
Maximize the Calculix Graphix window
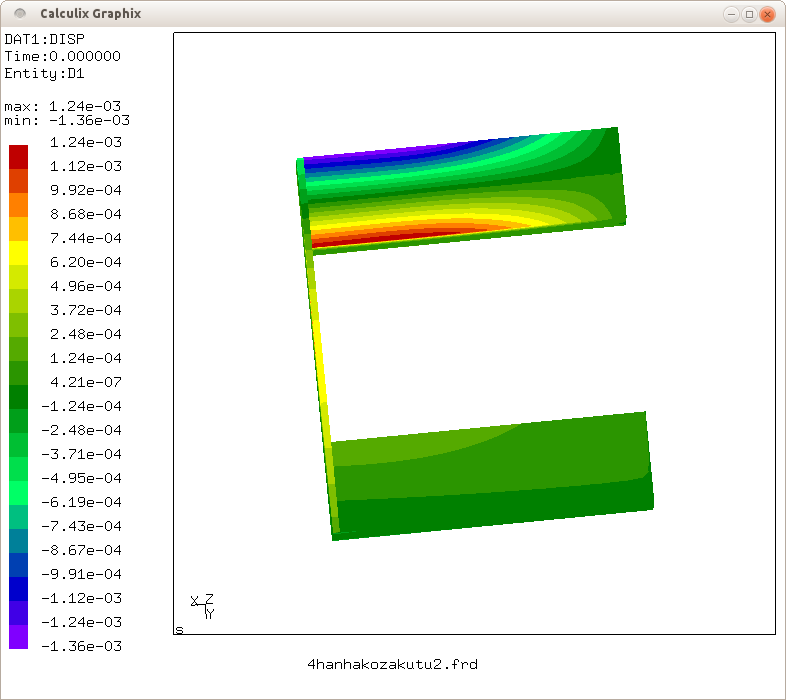(x=749, y=14)
